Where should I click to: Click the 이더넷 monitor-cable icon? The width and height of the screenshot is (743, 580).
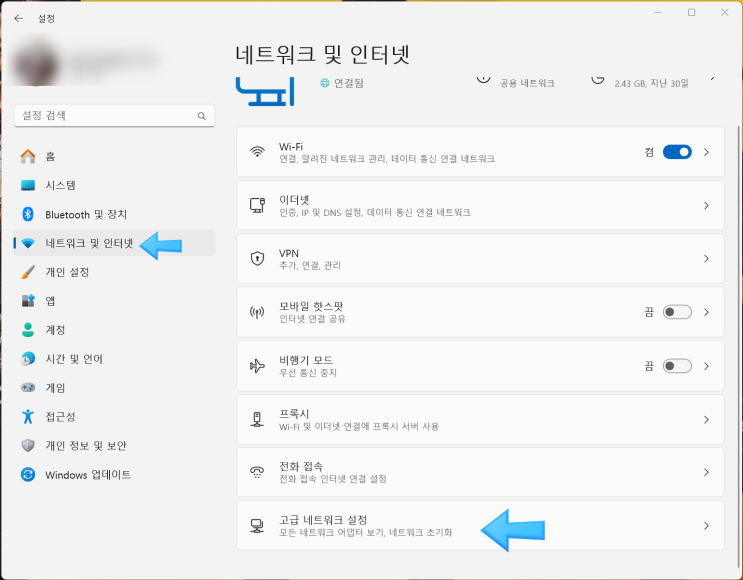tap(257, 206)
